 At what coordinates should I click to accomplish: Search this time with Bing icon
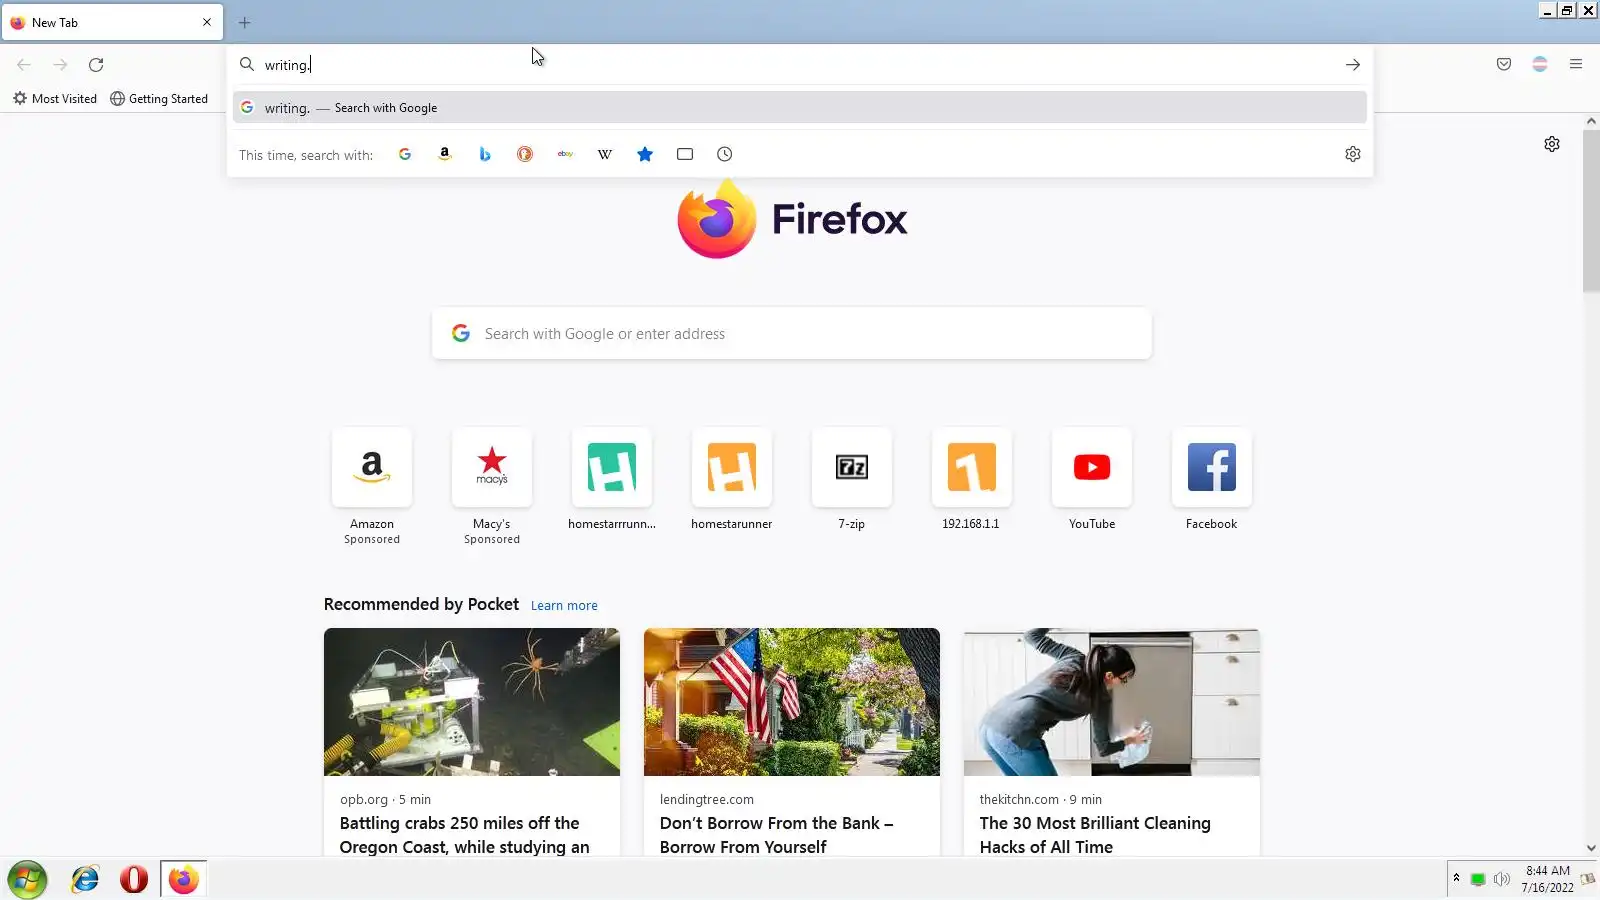click(485, 154)
